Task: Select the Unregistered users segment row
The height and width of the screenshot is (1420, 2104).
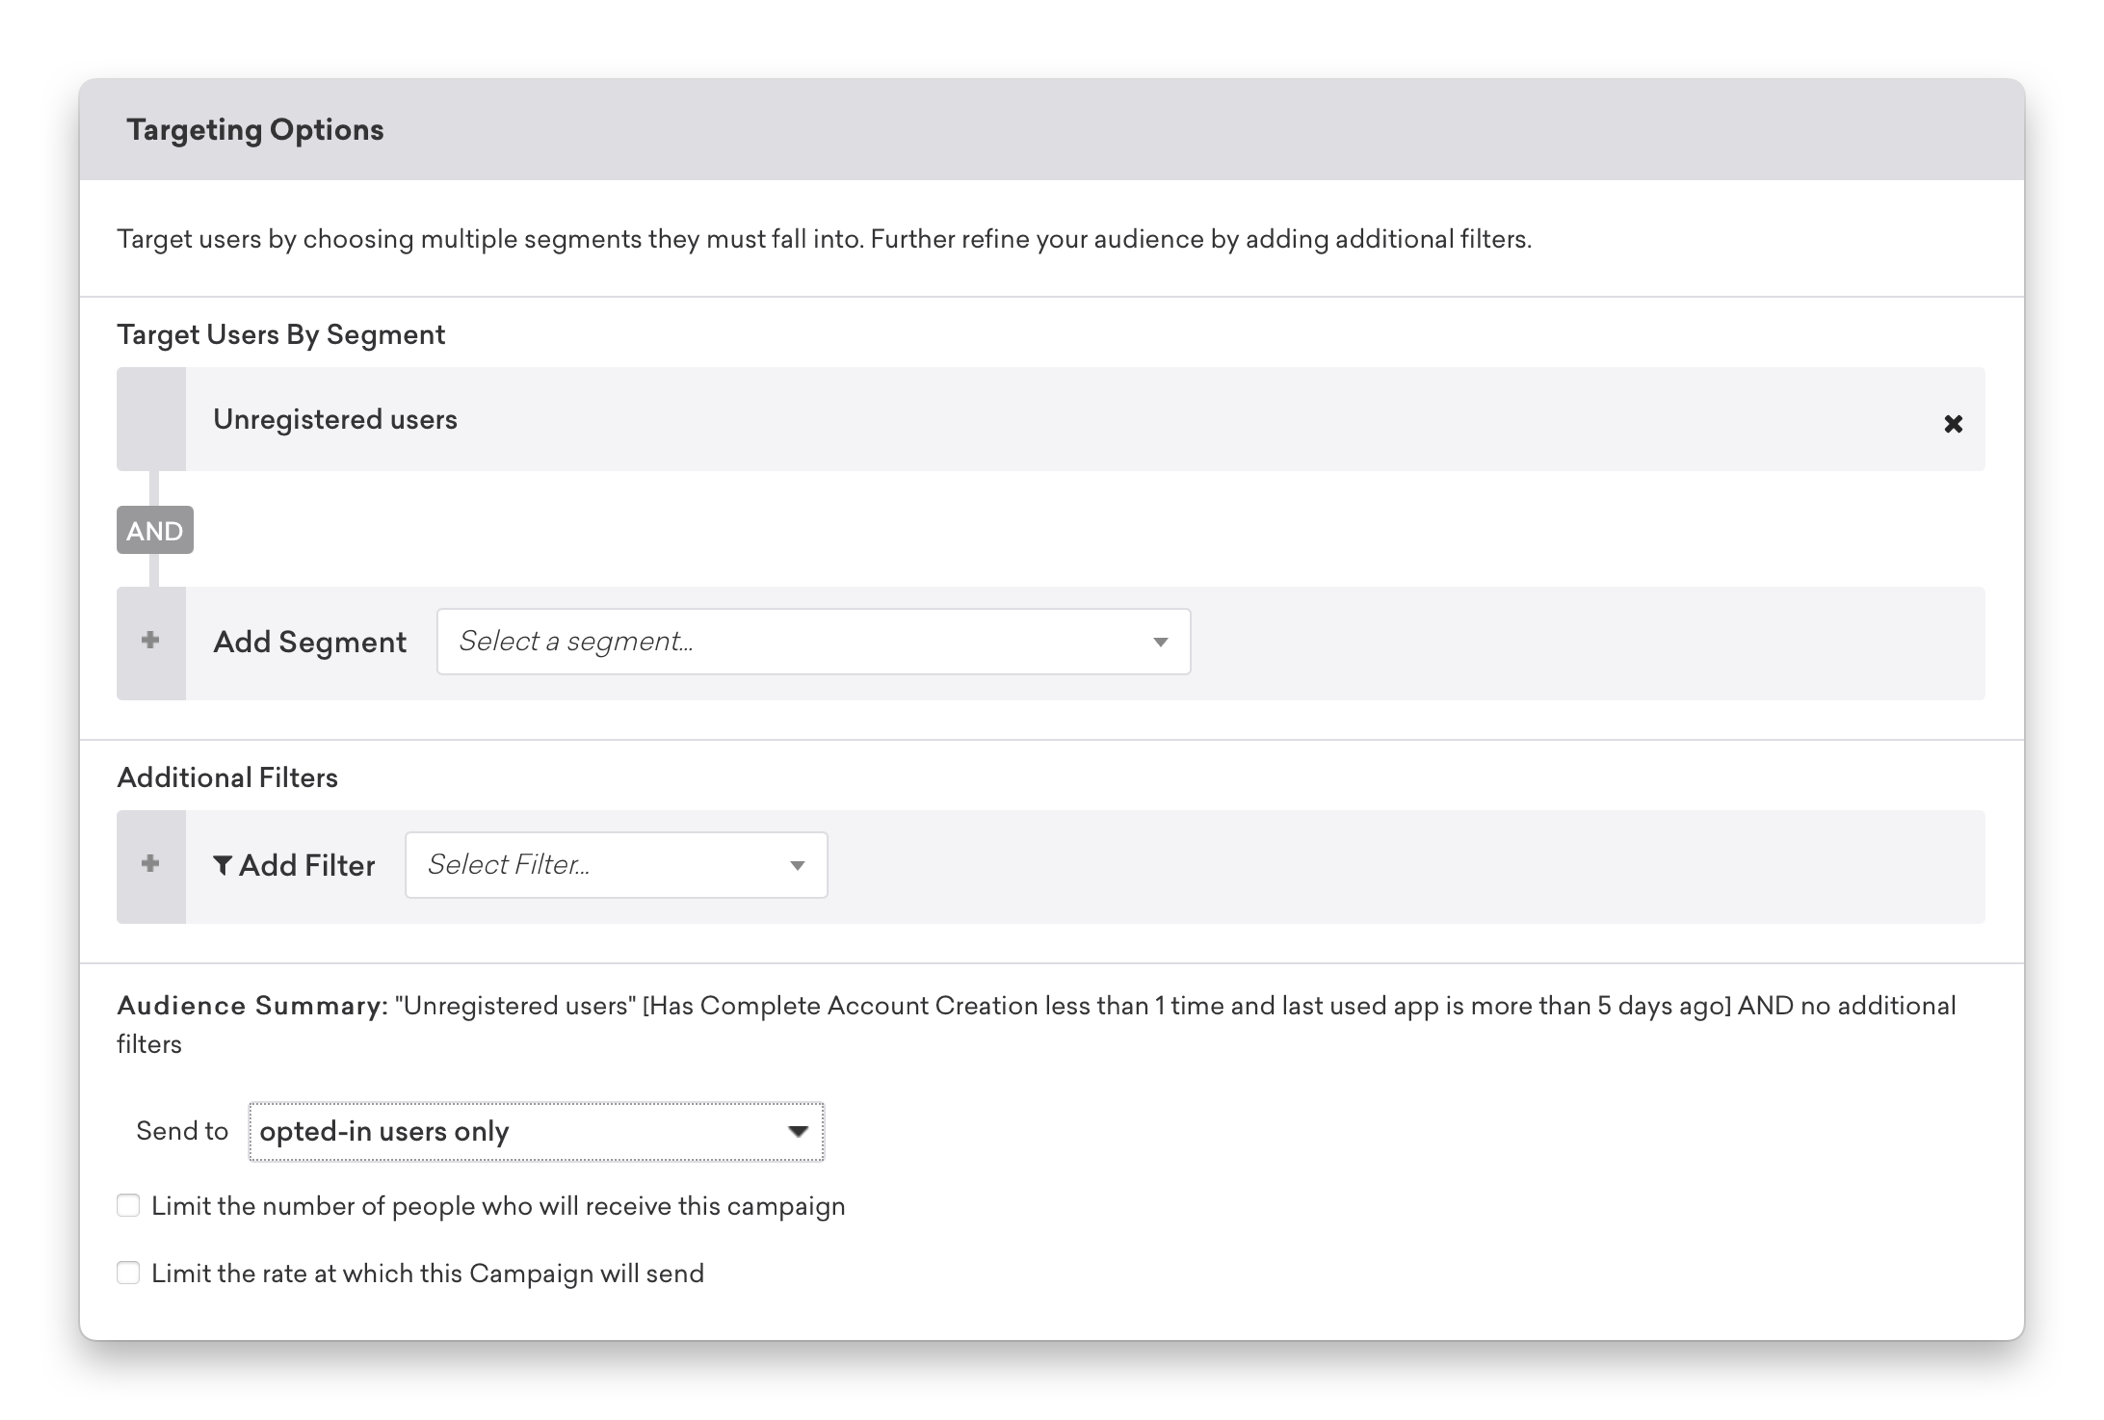Action: click(1050, 419)
